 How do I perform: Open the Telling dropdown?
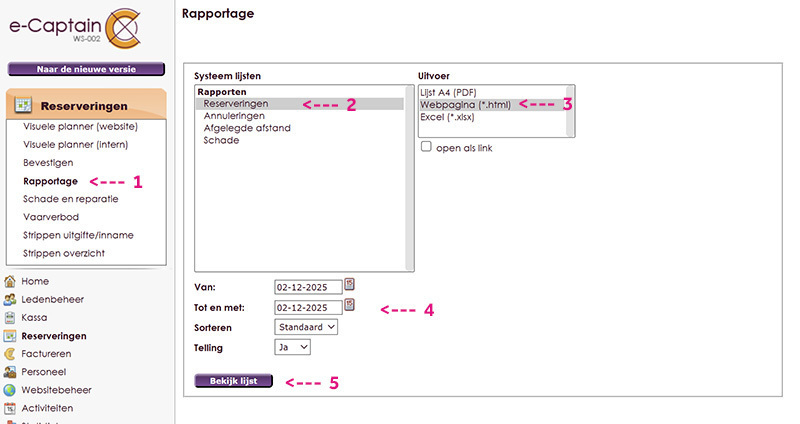(292, 346)
